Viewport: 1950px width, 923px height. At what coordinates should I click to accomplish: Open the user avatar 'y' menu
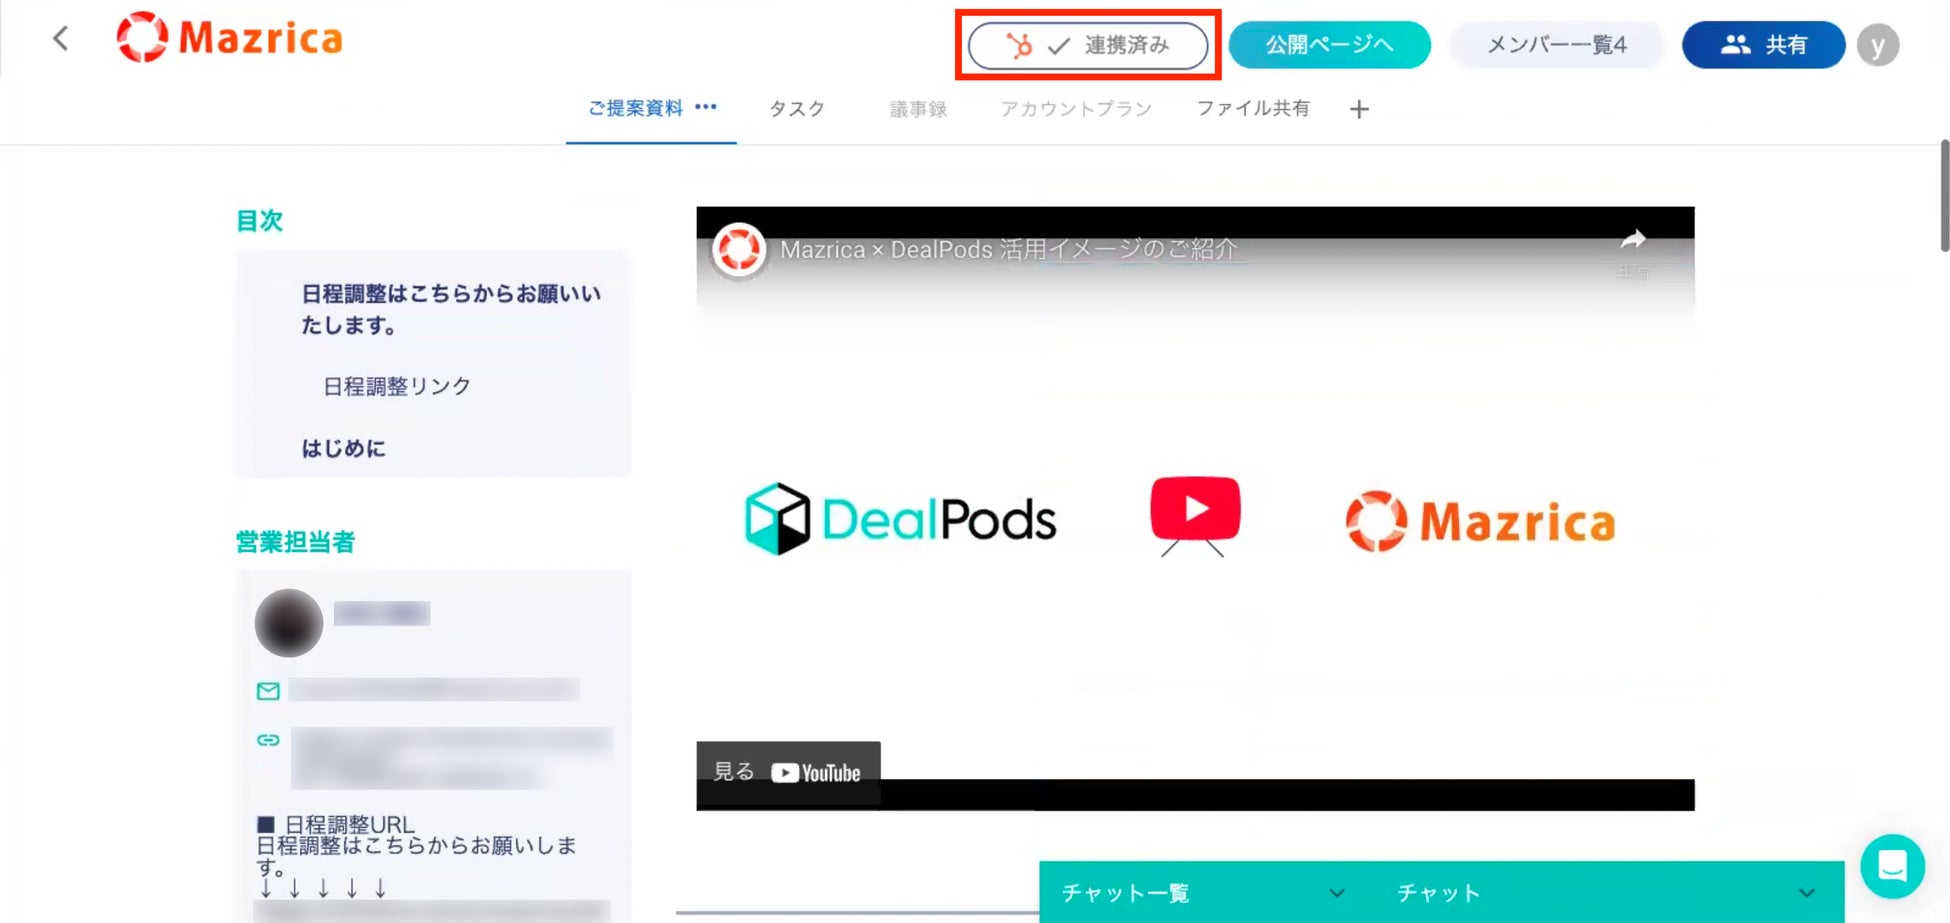1877,45
